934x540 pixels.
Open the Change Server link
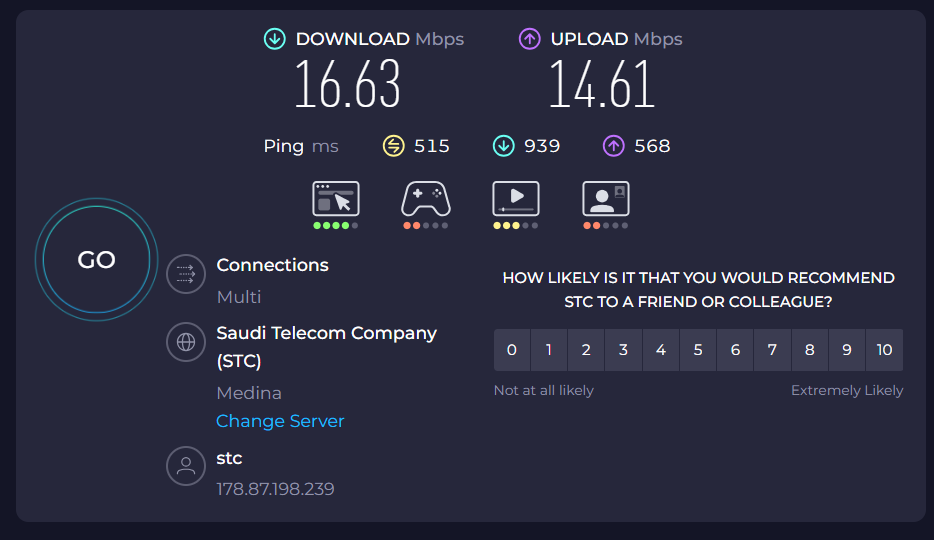click(x=280, y=421)
